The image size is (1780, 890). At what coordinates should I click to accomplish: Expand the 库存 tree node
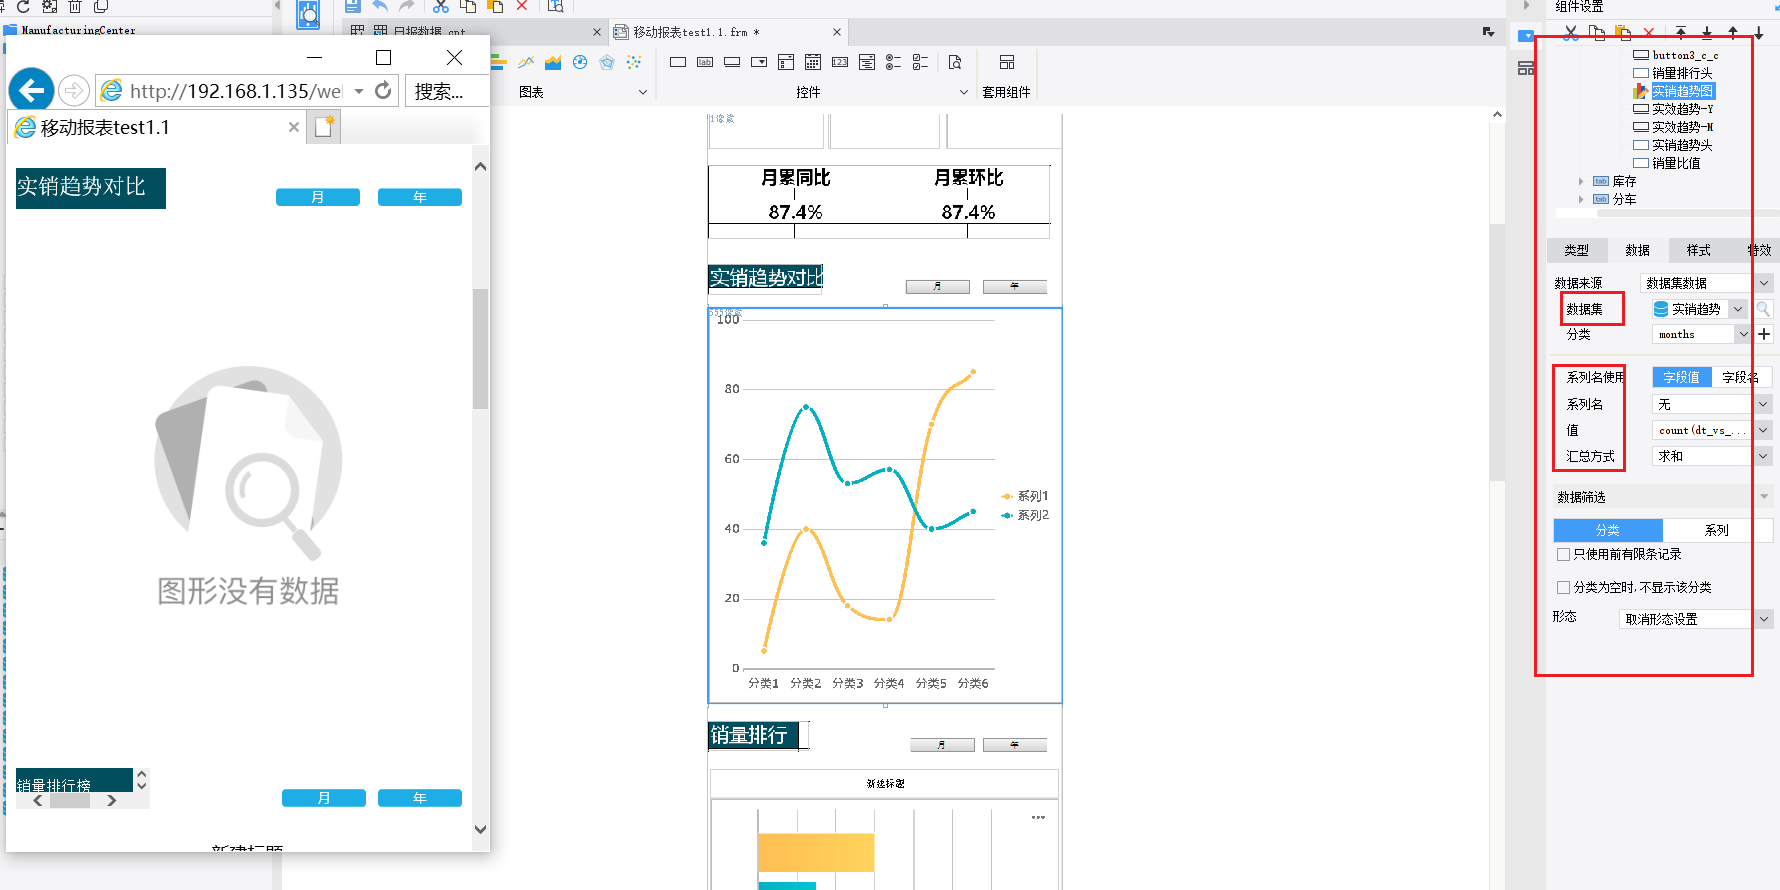[1581, 181]
